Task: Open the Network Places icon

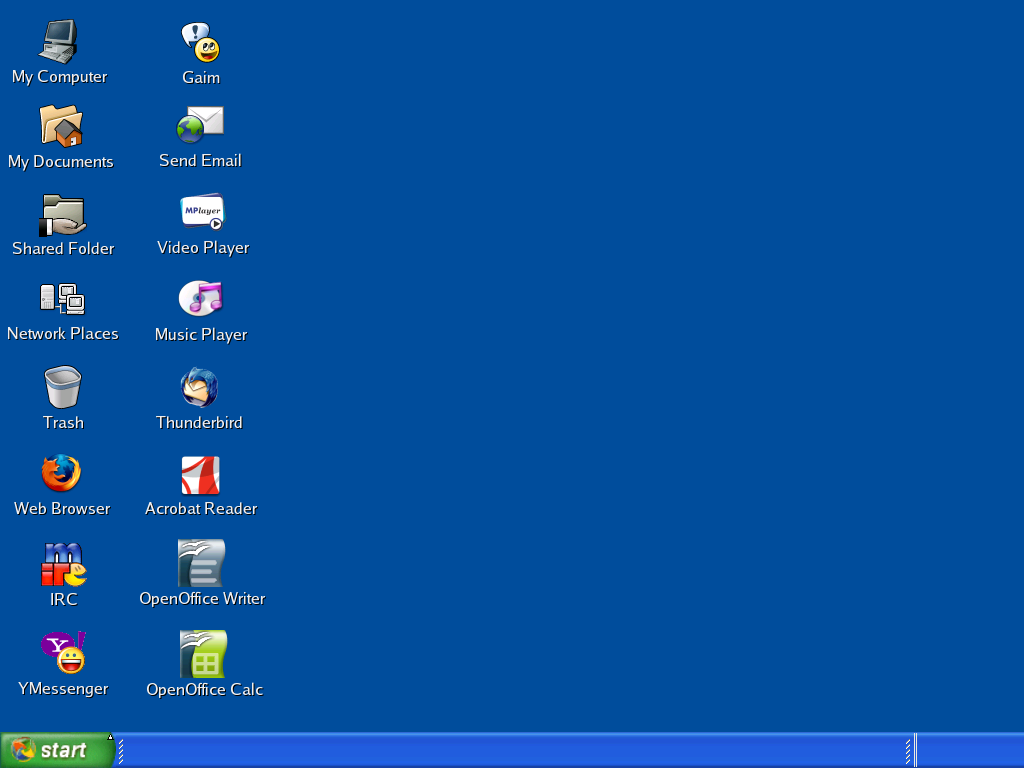Action: [x=62, y=299]
